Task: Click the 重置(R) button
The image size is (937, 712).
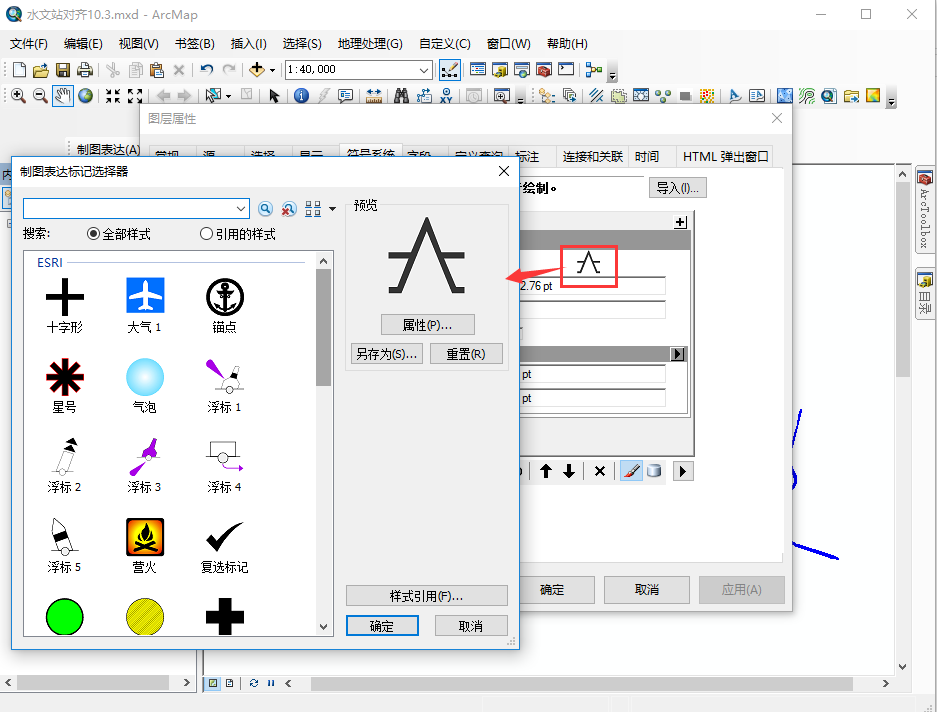Action: [x=466, y=354]
